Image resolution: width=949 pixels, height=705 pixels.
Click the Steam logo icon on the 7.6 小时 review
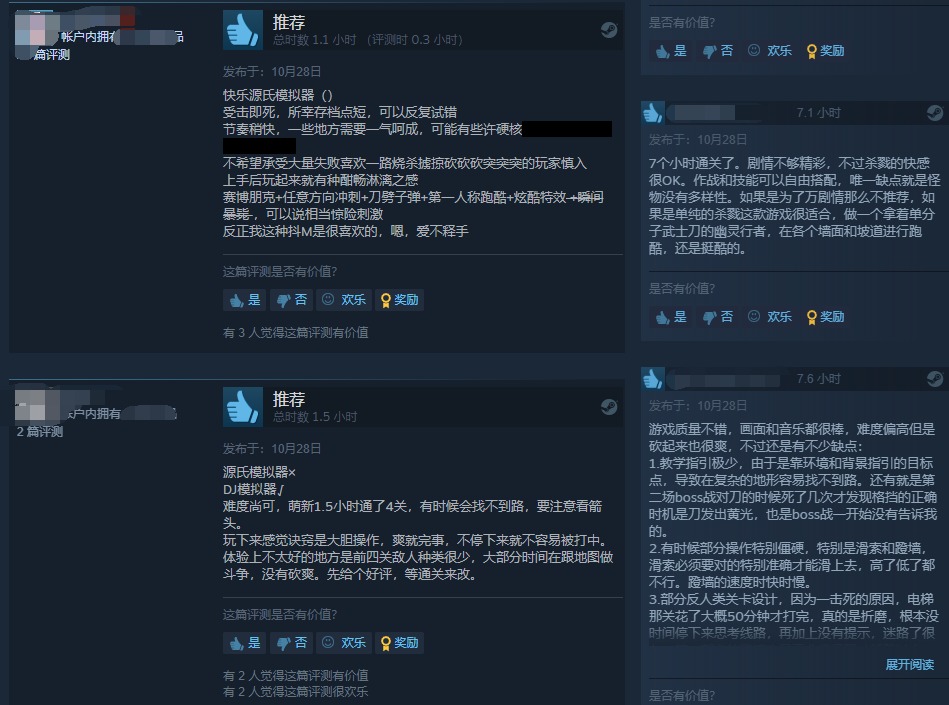(x=935, y=379)
